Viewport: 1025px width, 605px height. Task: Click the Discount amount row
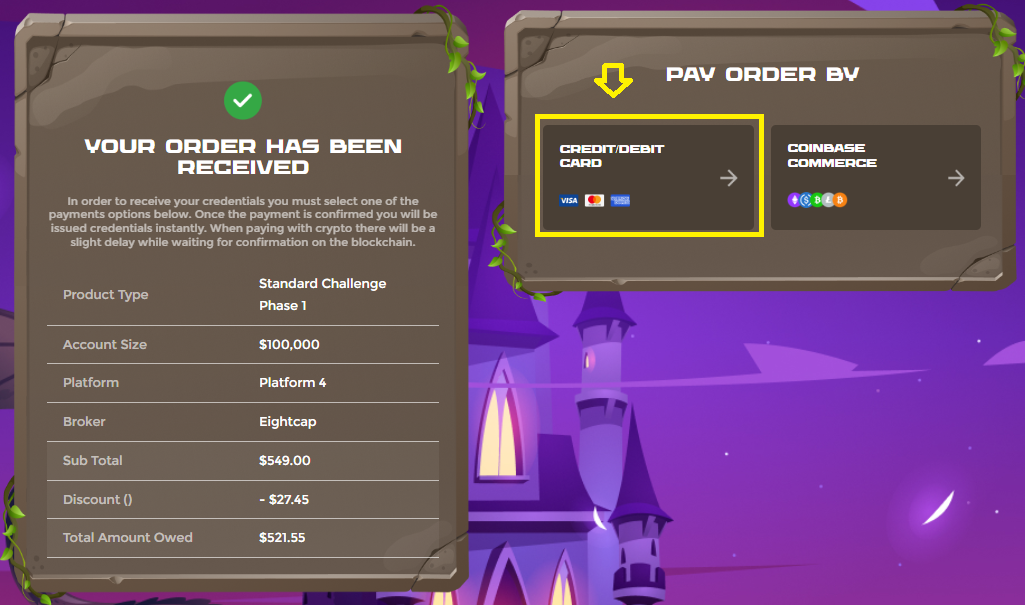243,499
